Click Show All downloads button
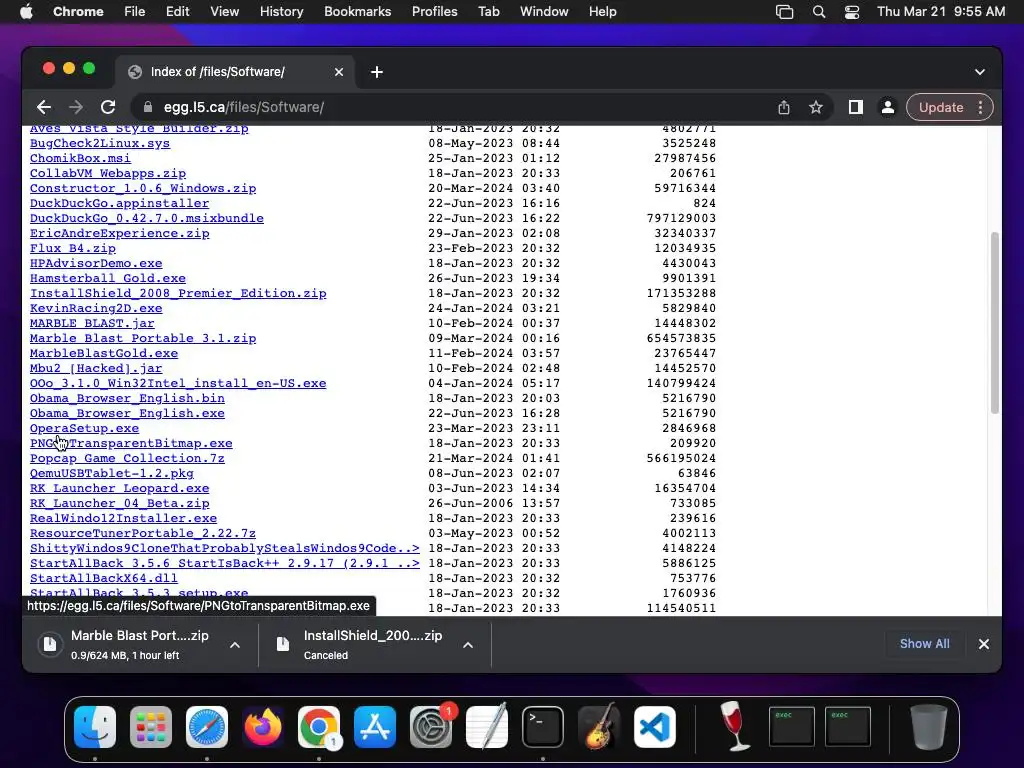The height and width of the screenshot is (768, 1024). (924, 644)
